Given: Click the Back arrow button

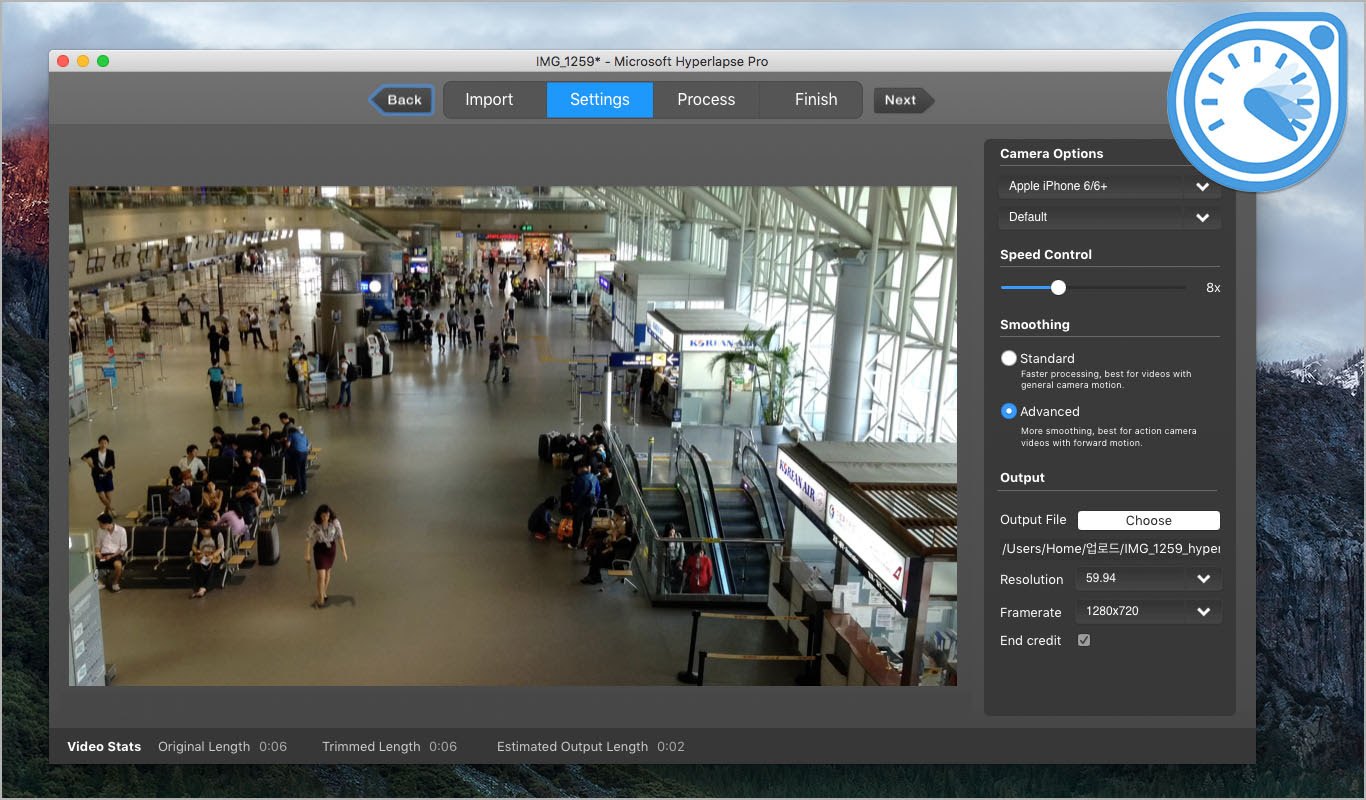Looking at the screenshot, I should click(x=402, y=100).
